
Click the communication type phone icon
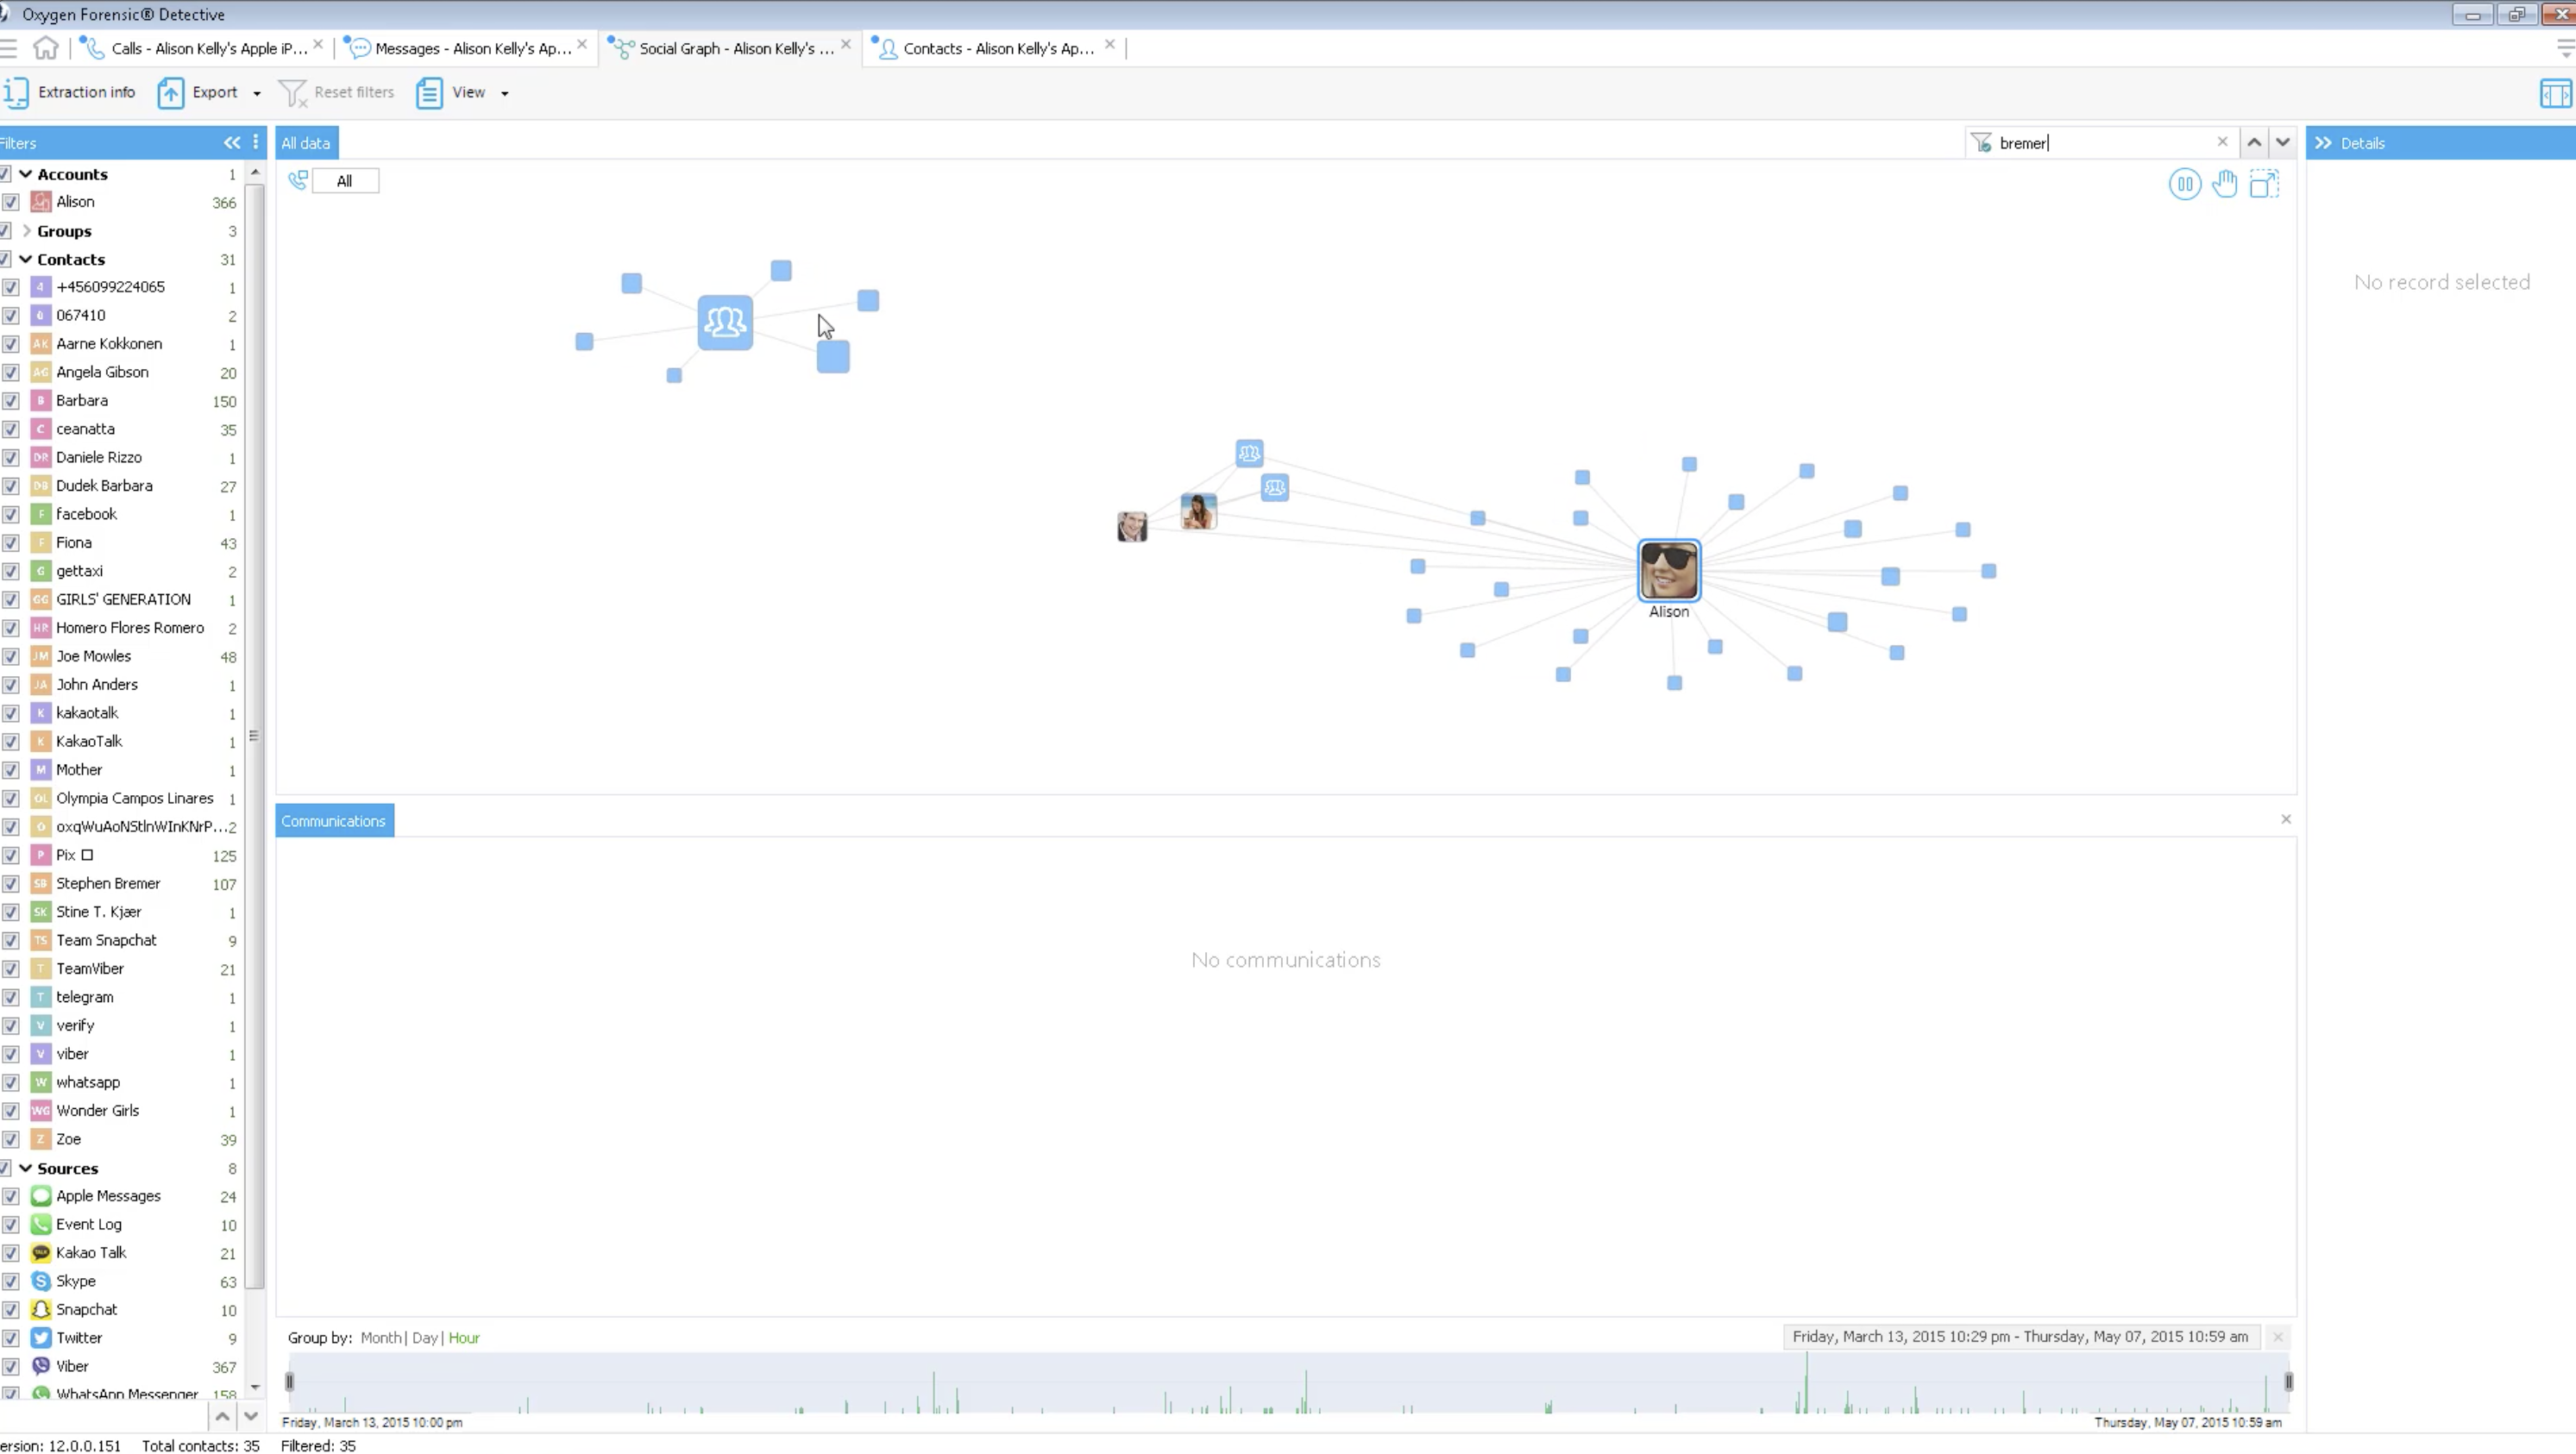tap(298, 180)
